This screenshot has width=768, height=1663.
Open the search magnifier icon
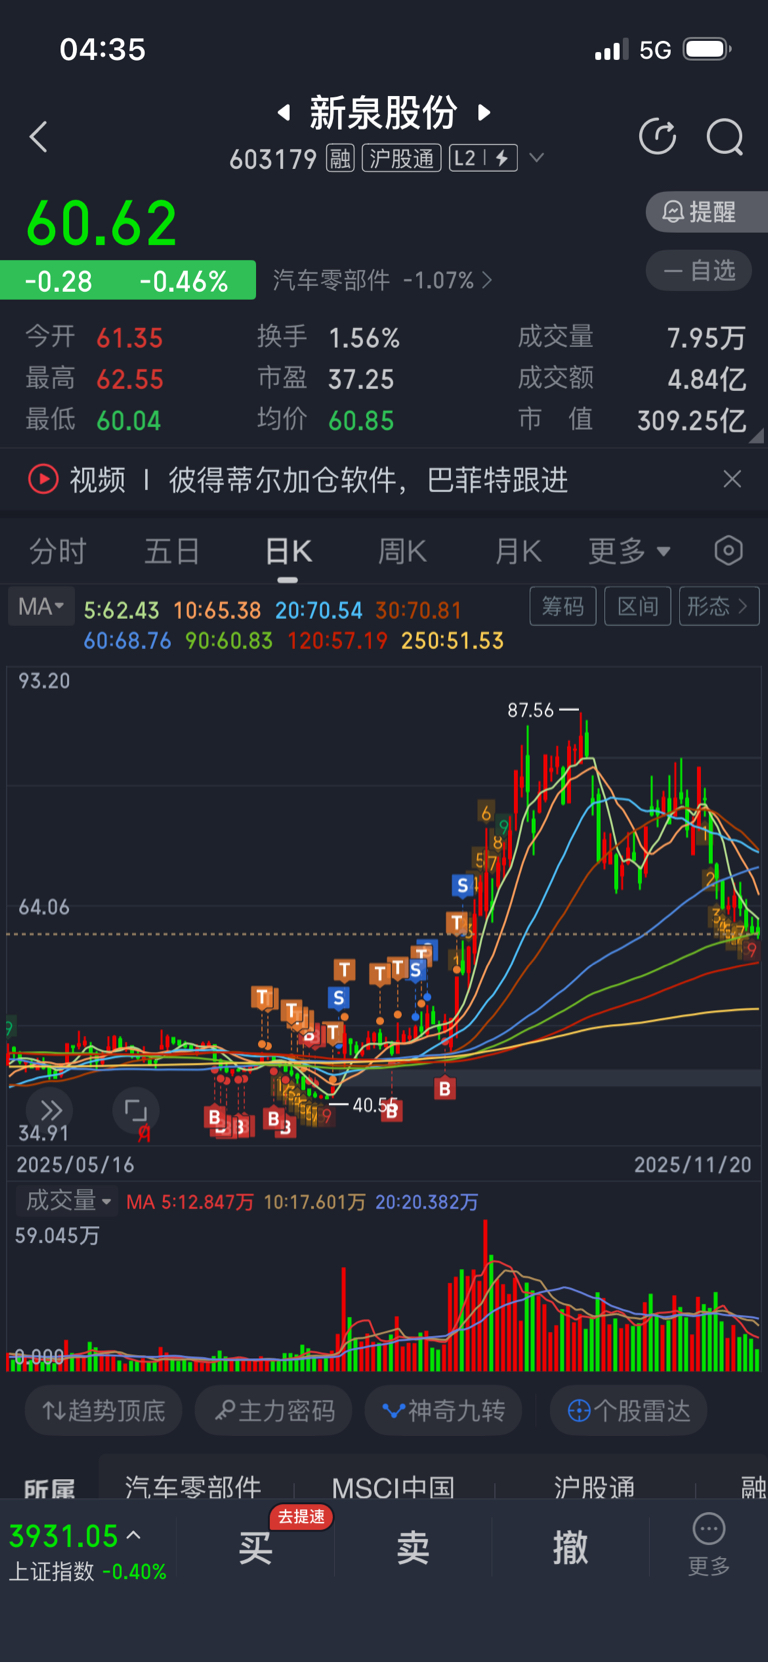(x=725, y=137)
